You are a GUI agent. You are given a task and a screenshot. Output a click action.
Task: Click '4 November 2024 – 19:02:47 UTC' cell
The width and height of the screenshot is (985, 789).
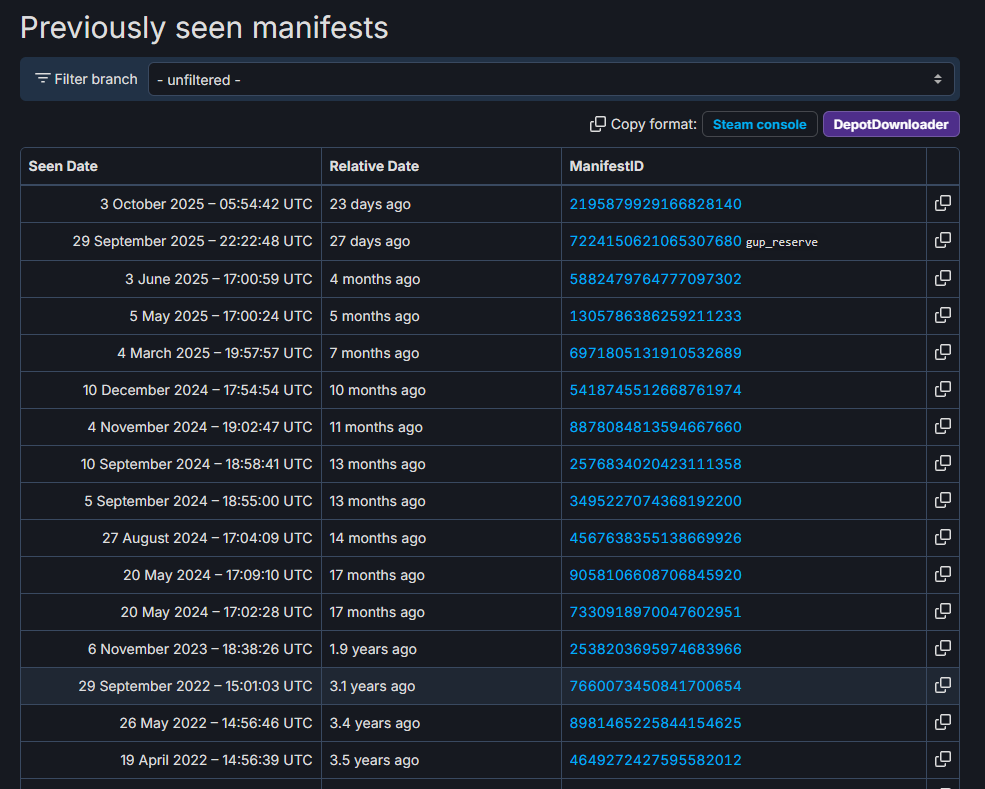pos(171,427)
